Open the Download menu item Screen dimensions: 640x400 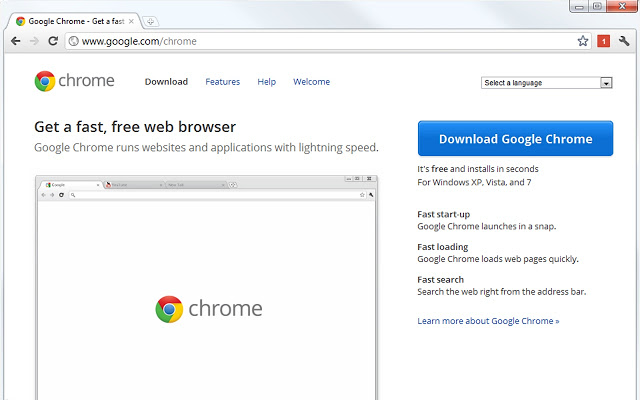[x=166, y=82]
